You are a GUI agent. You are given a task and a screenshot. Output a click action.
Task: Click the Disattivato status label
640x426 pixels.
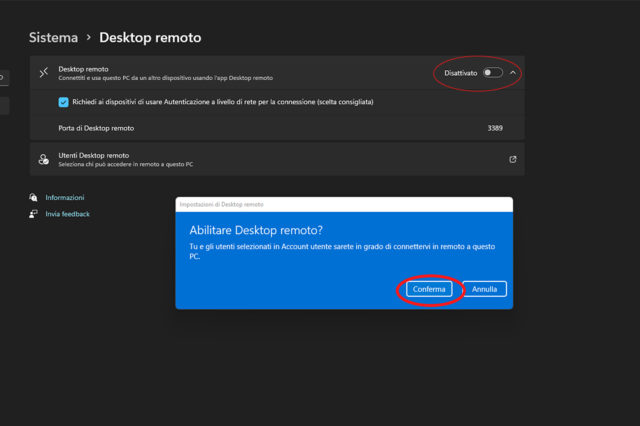click(461, 73)
